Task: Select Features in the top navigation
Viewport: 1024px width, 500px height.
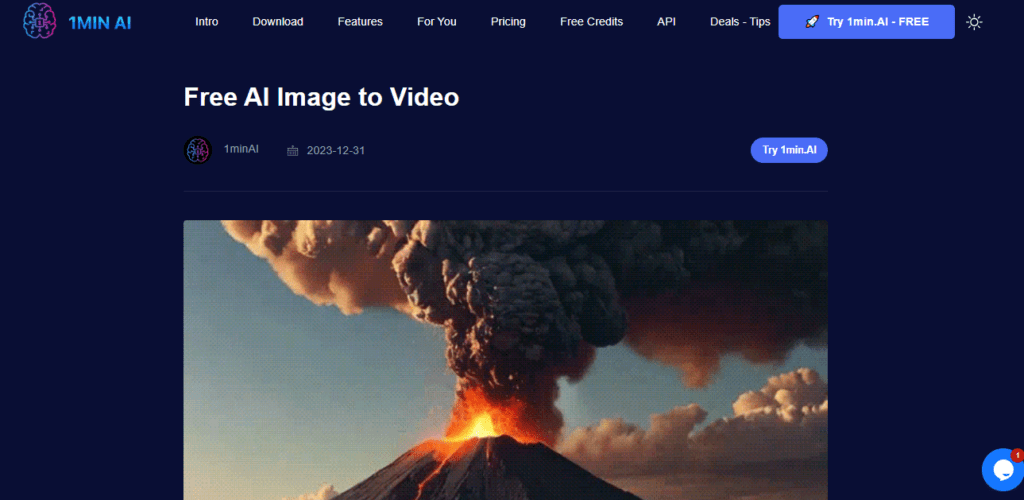Action: pos(360,22)
